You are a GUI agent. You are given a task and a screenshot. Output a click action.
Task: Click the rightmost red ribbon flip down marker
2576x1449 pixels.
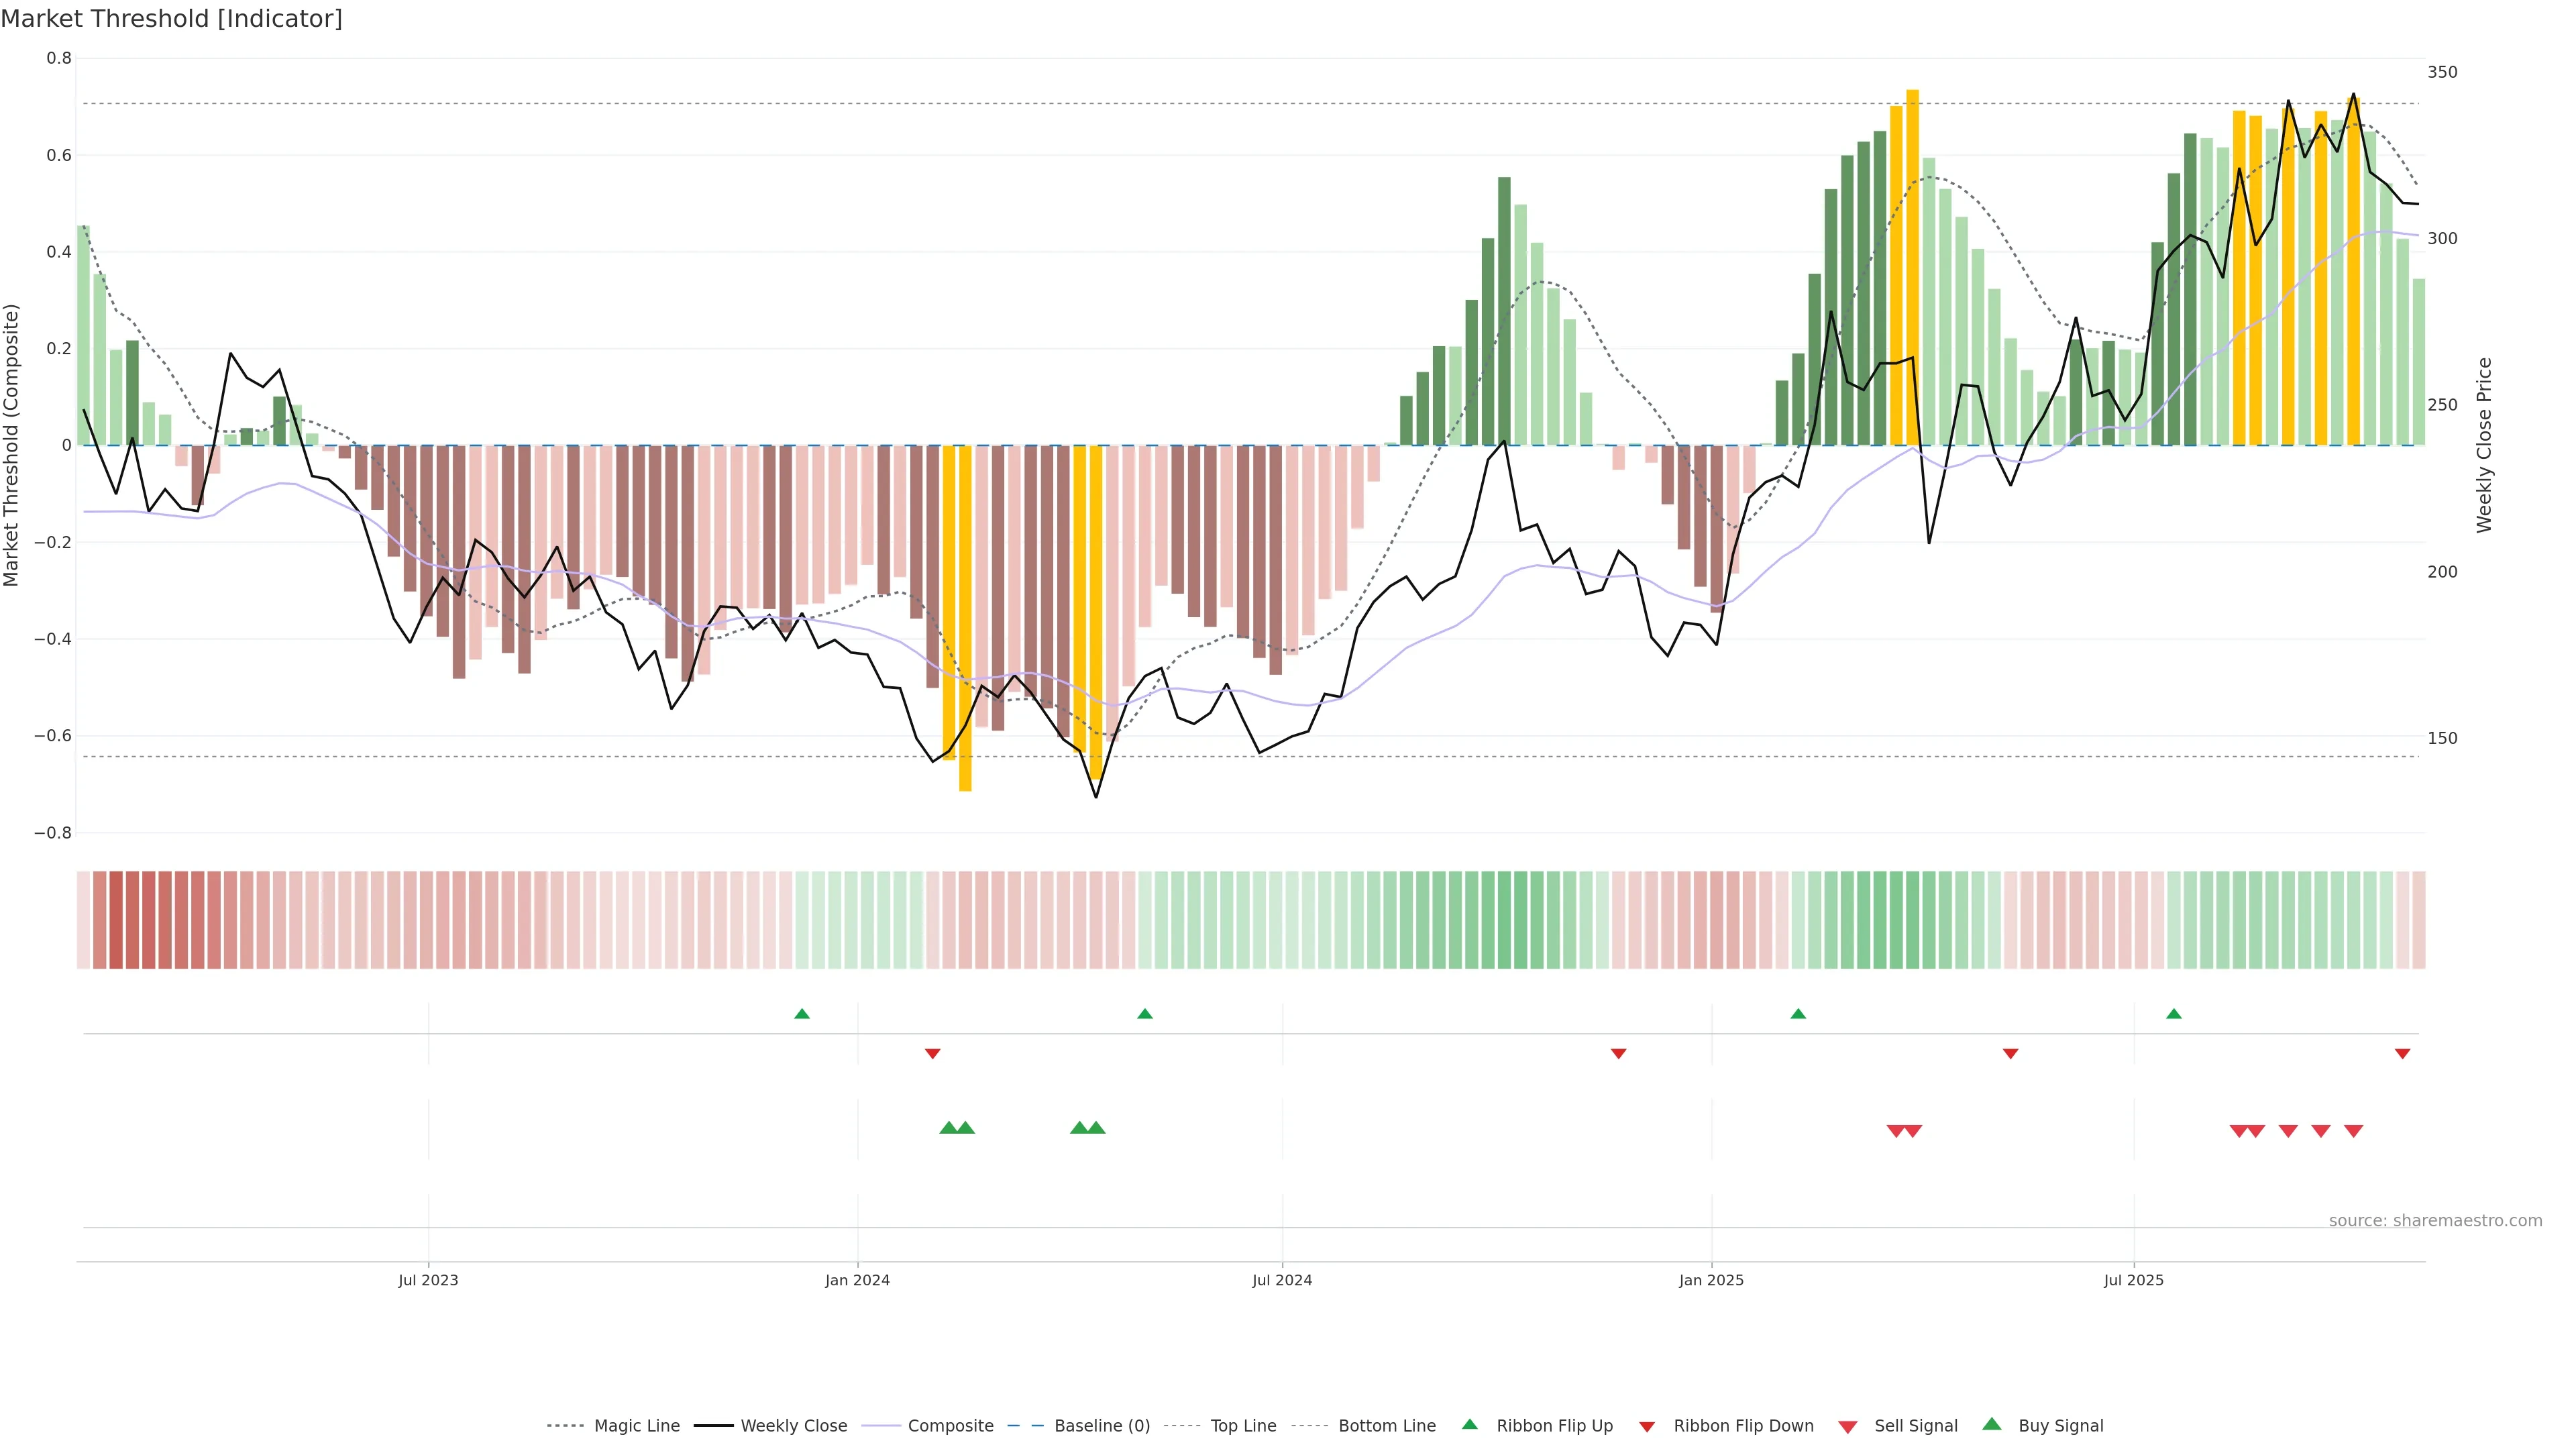pyautogui.click(x=2402, y=1053)
